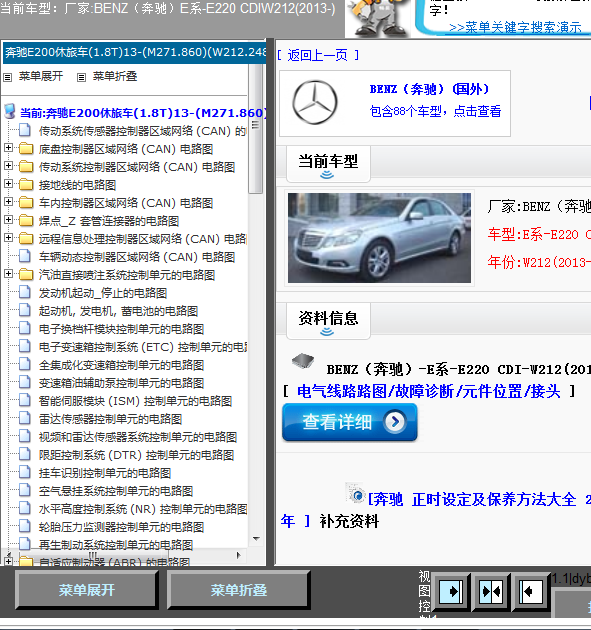
Task: Select 视频和雷达传感器系统控制单元的电路图
Action: point(138,437)
